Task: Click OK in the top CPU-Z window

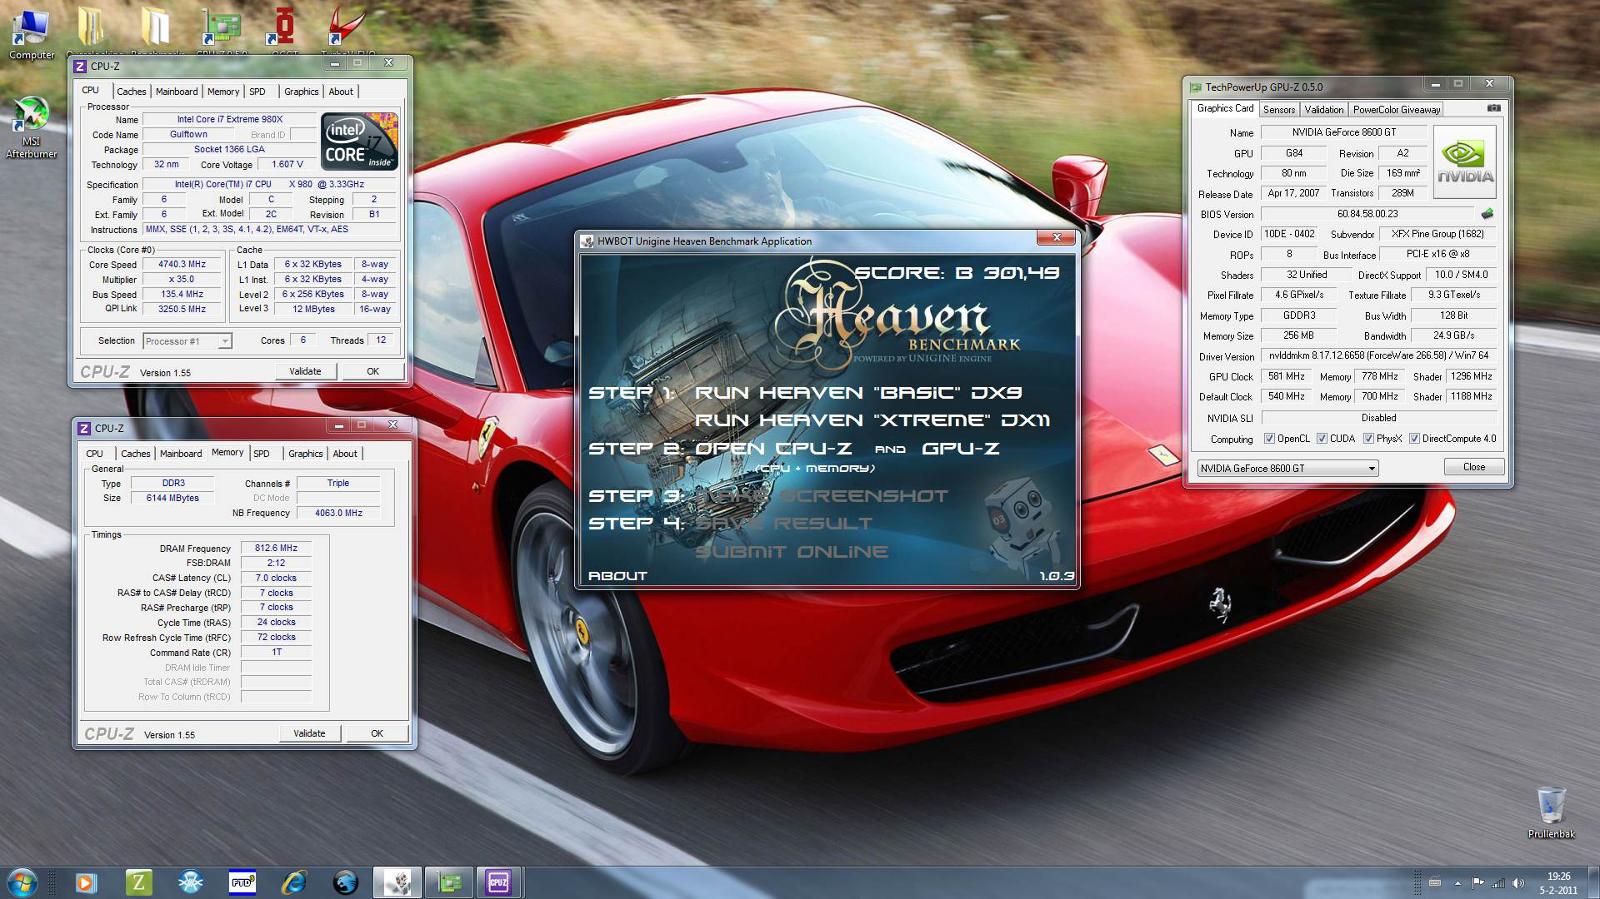Action: click(373, 371)
